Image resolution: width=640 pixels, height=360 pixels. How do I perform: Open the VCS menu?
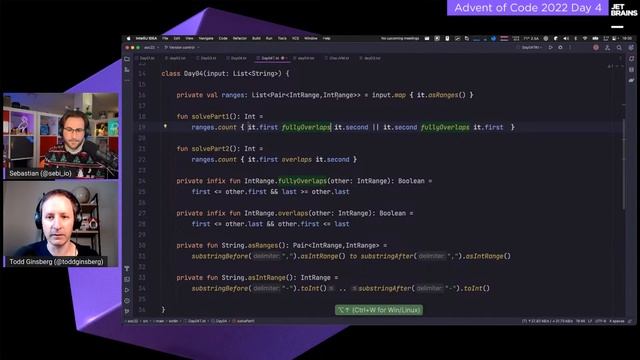[295, 38]
